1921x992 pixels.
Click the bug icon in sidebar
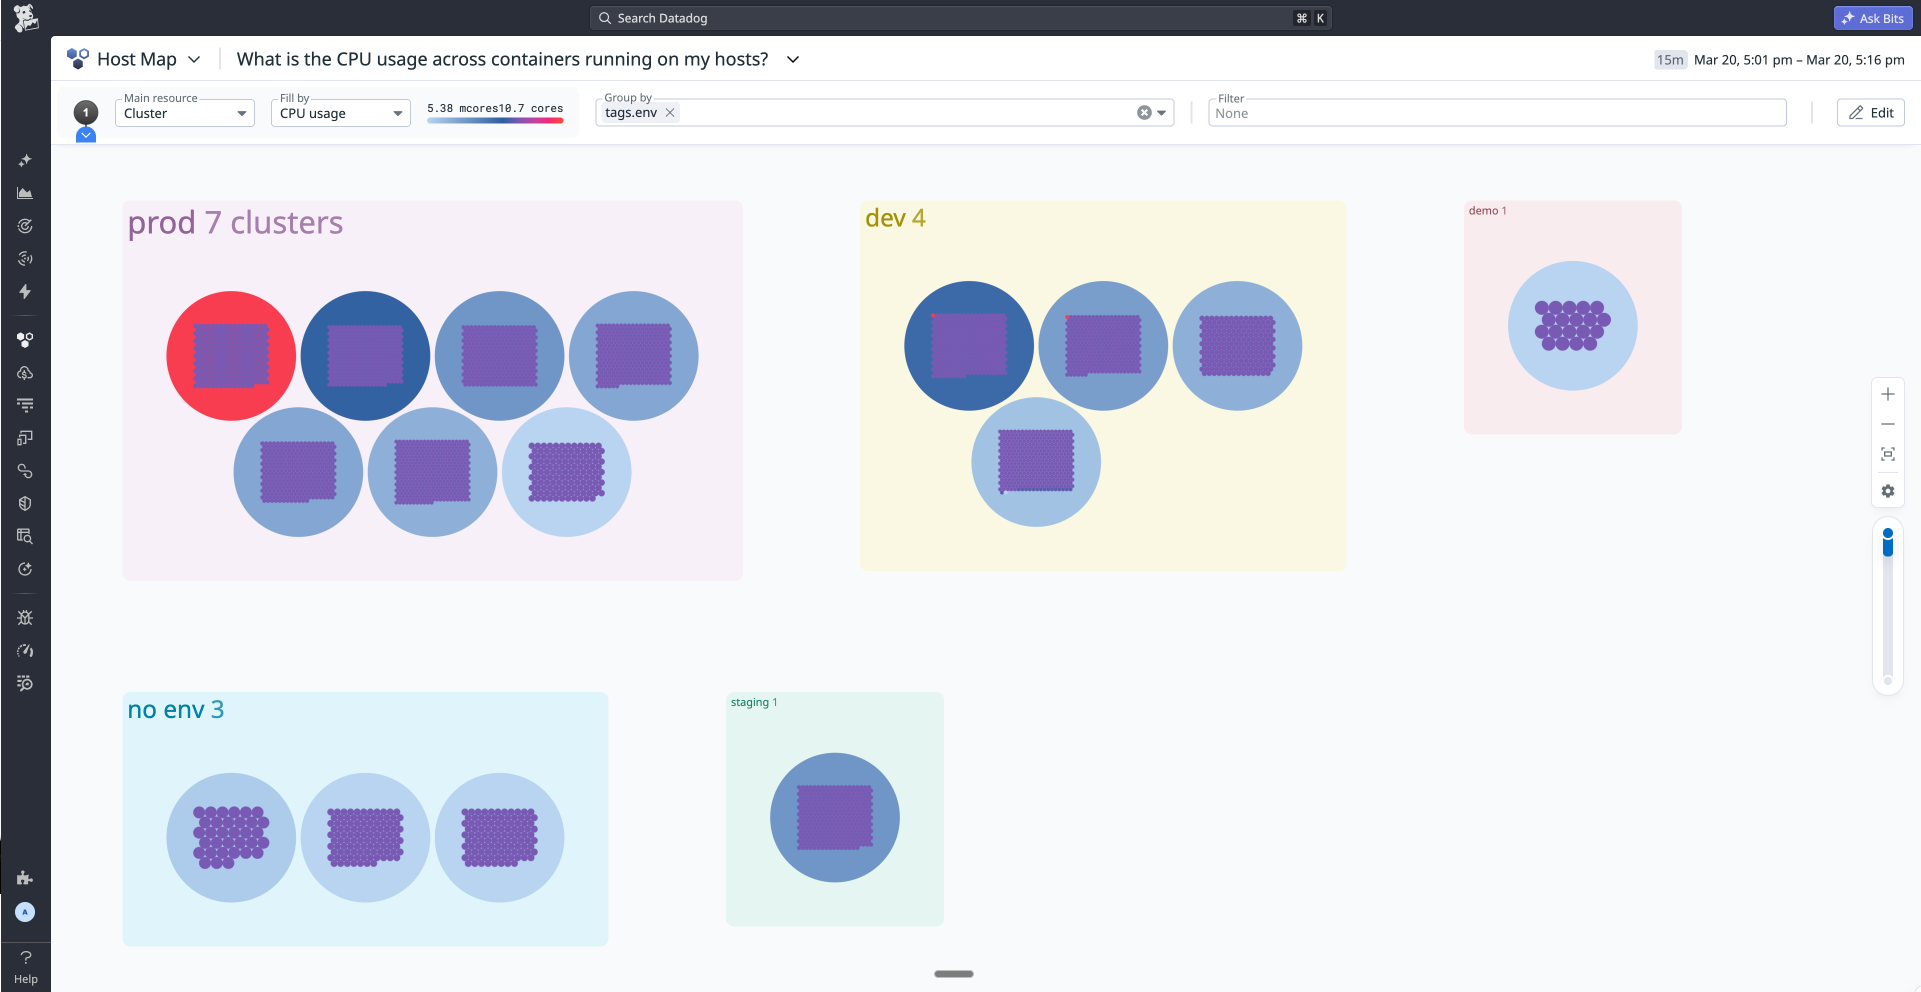click(25, 618)
